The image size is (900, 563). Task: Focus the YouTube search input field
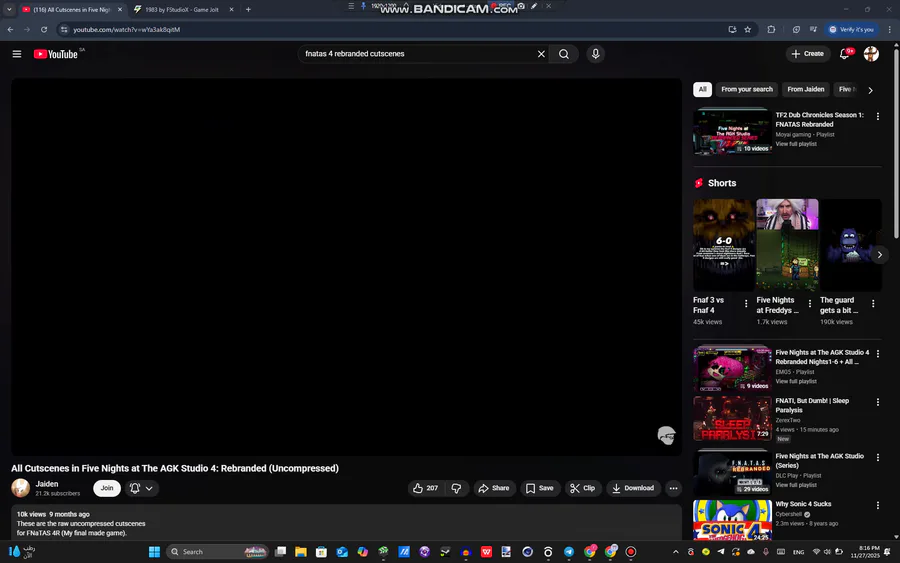click(x=416, y=54)
